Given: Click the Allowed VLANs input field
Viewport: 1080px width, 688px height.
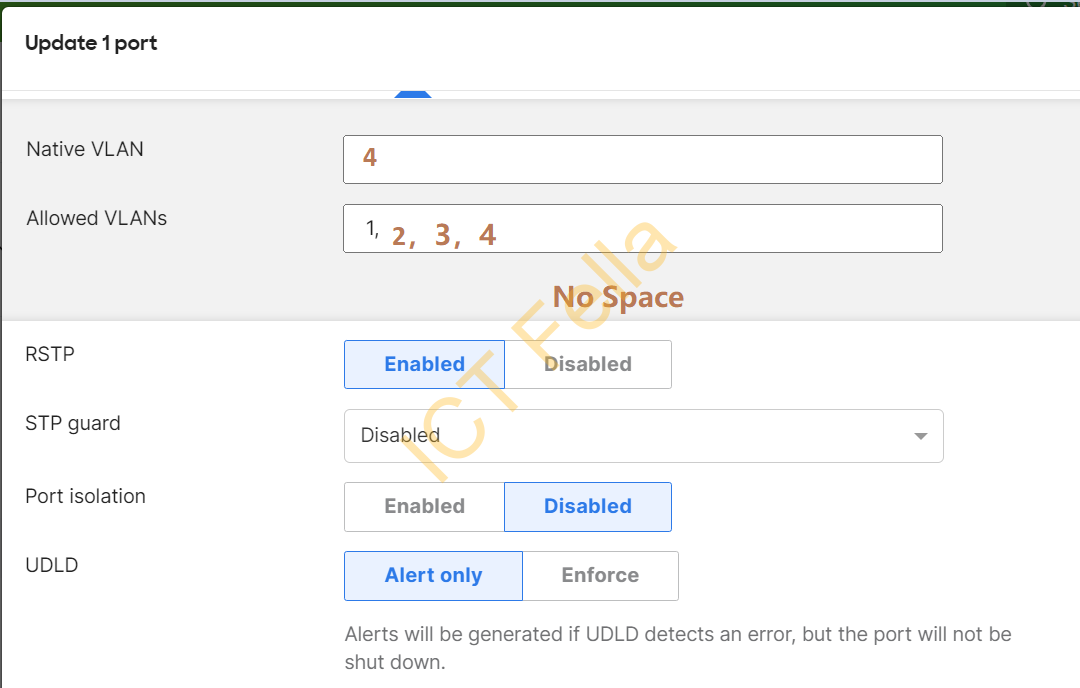Looking at the screenshot, I should point(643,228).
